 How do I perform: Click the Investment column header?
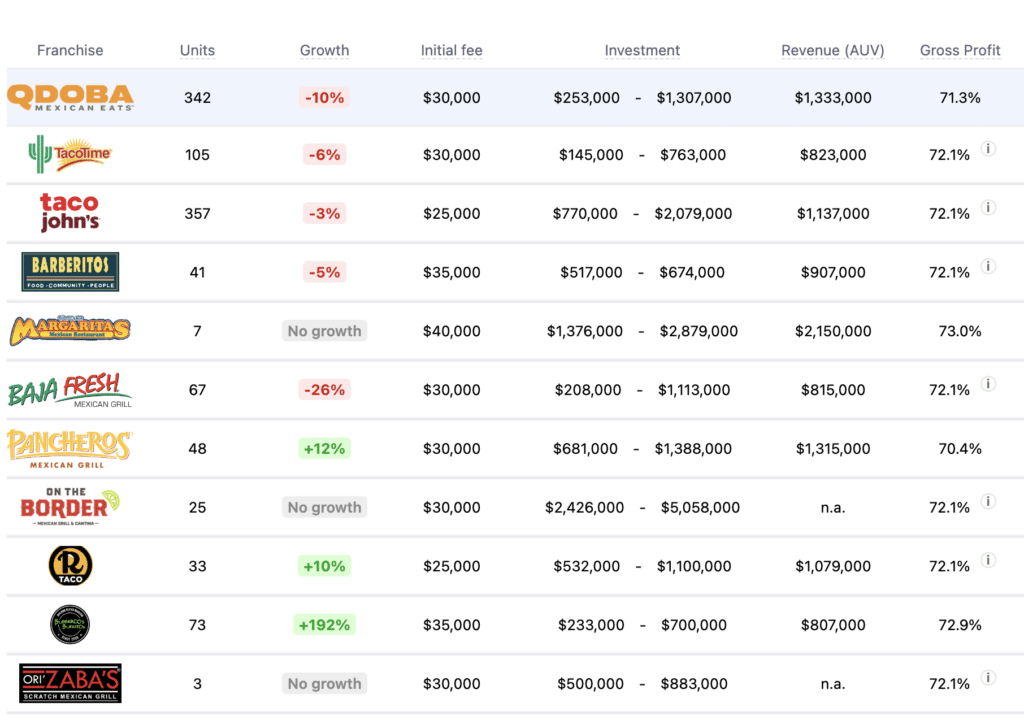(642, 50)
